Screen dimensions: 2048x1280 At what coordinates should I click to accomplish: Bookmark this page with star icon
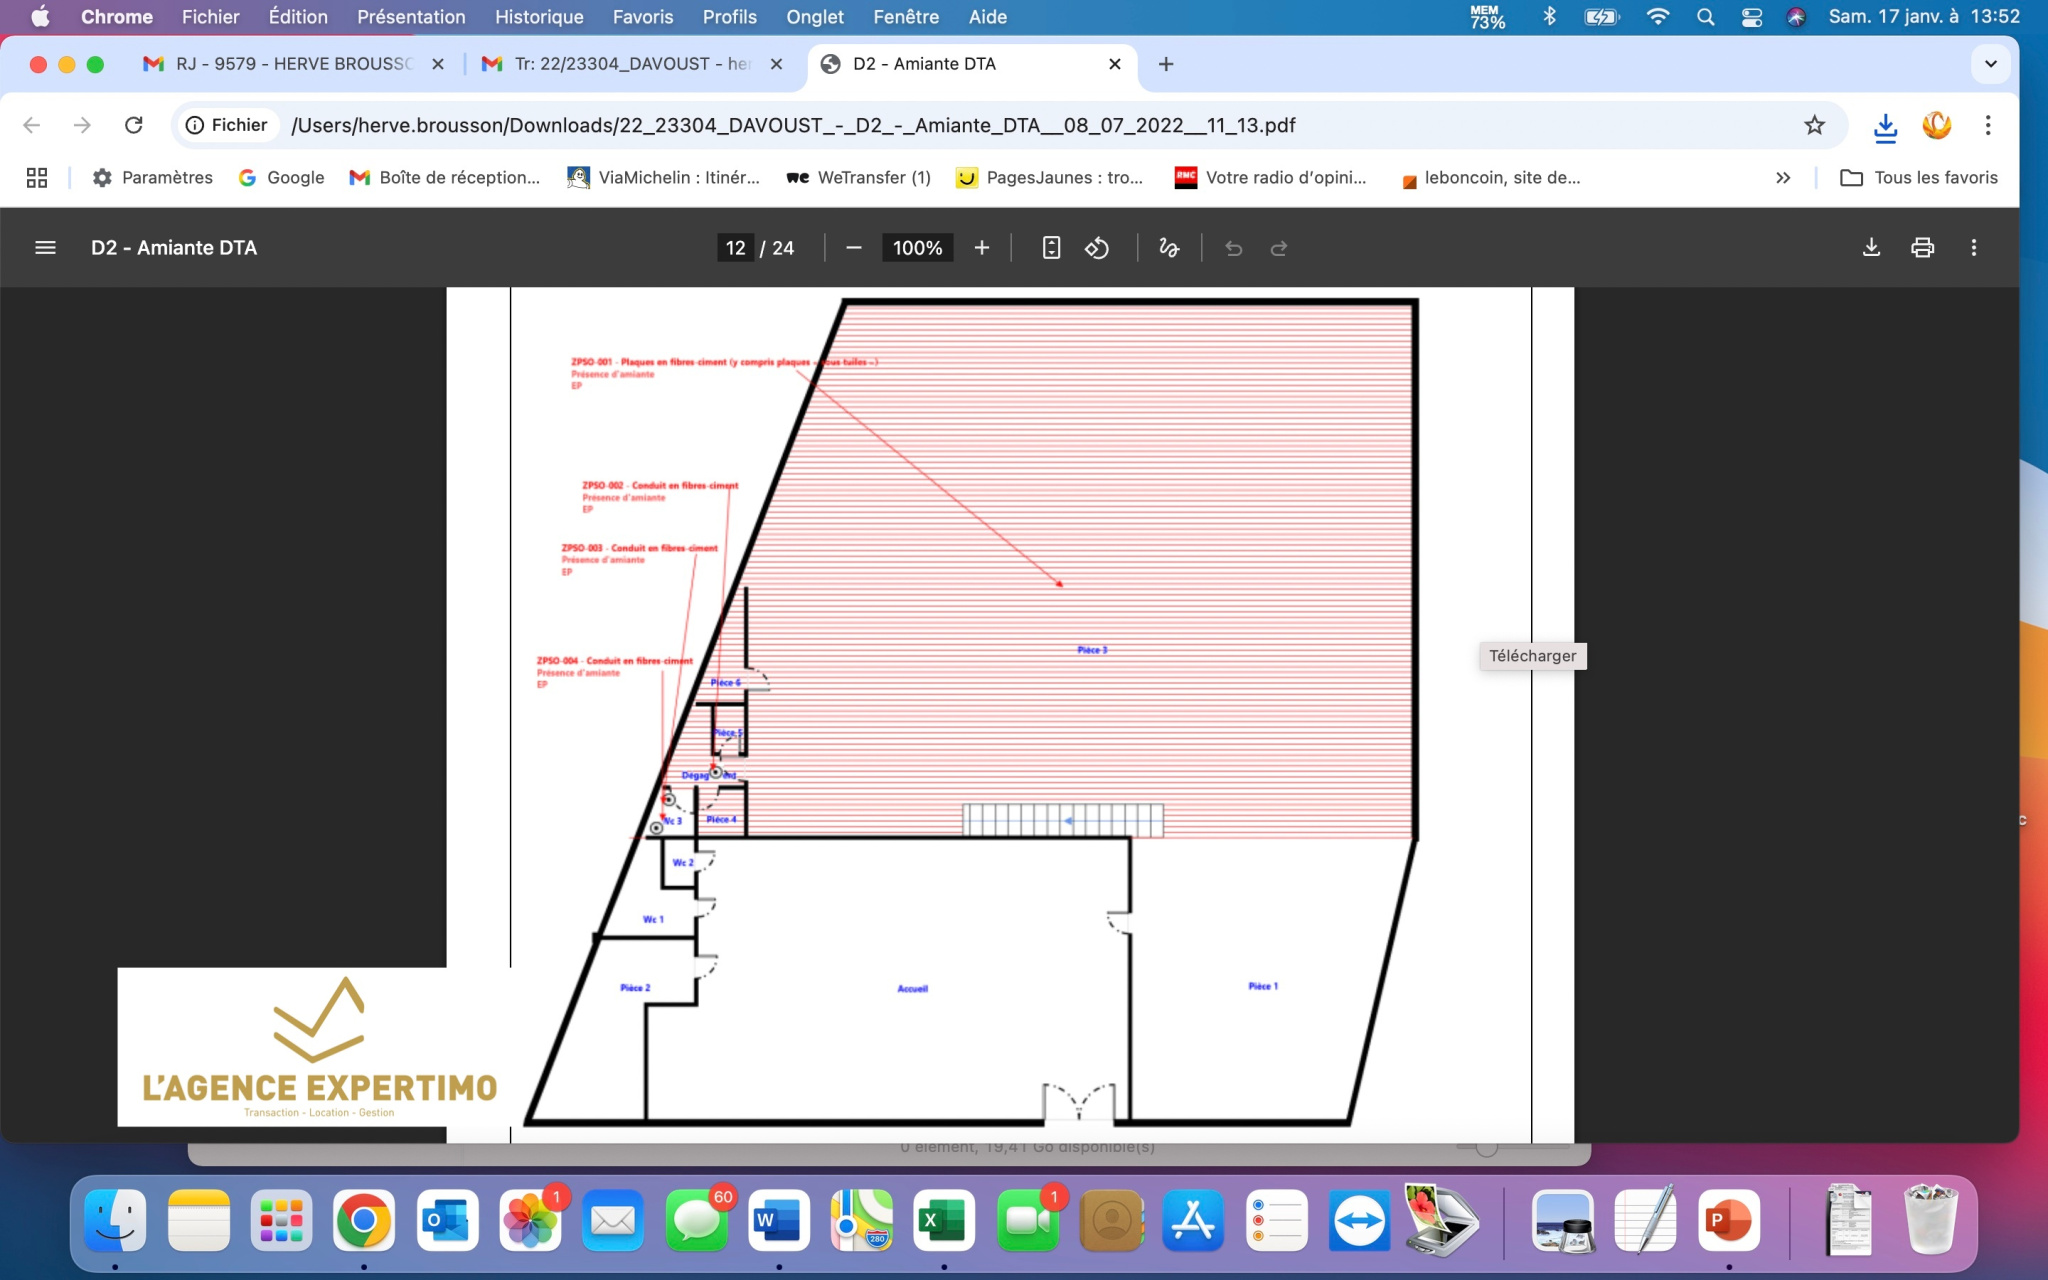[x=1814, y=125]
